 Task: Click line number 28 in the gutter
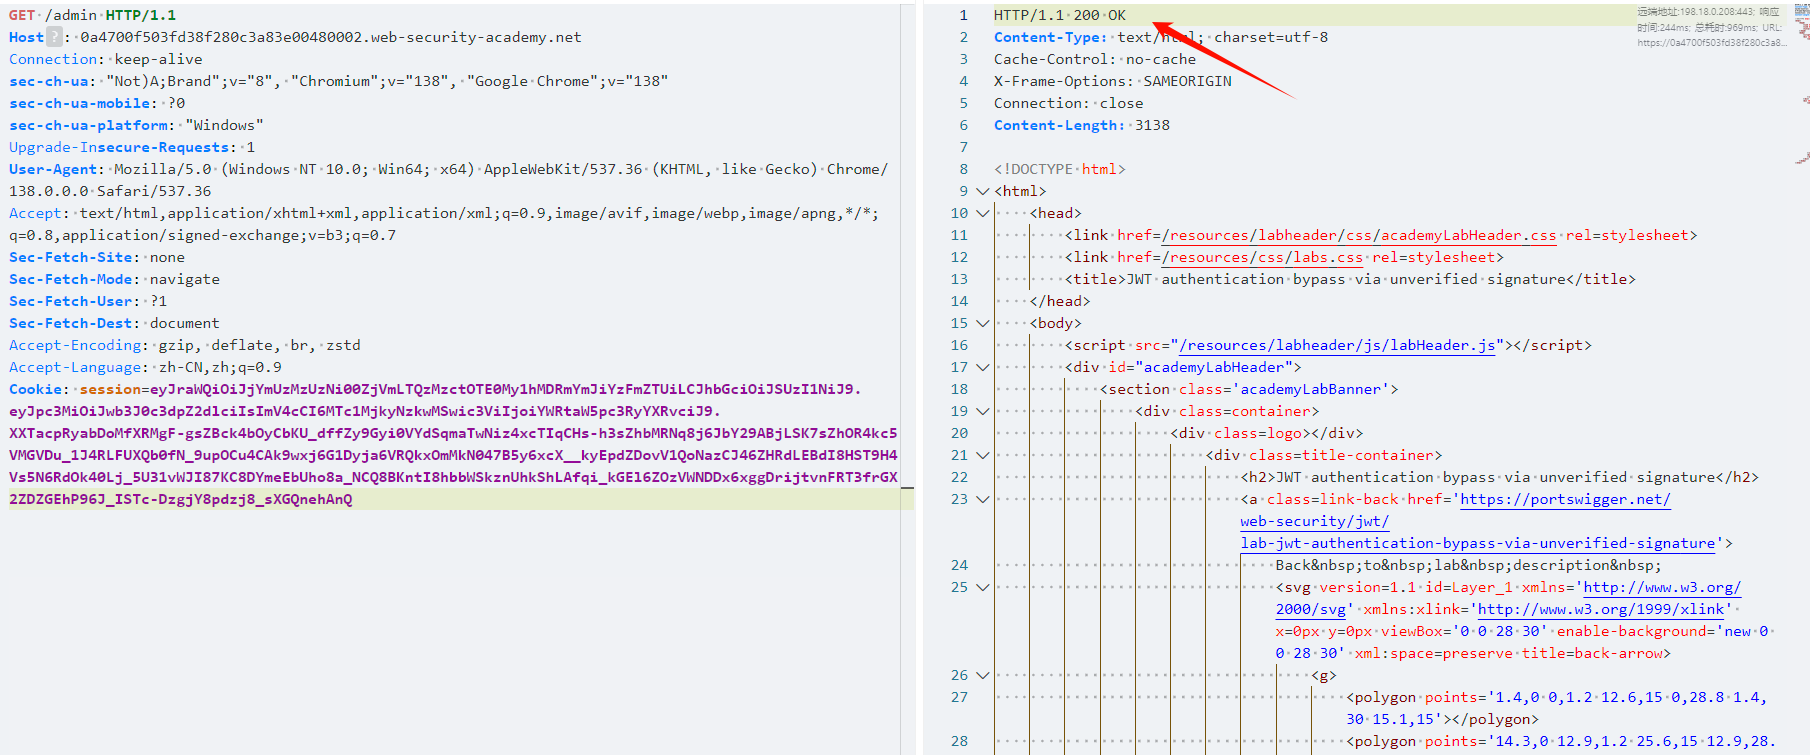point(960,741)
